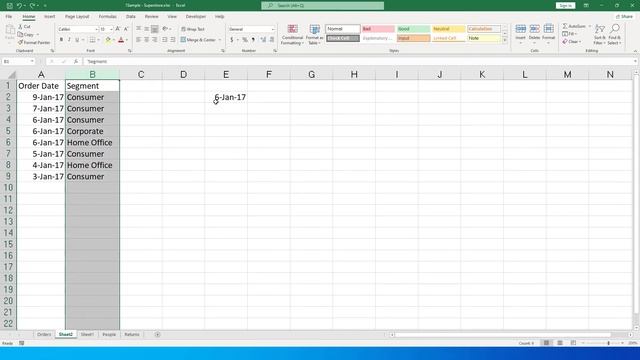
Task: Click Undo arrow in title bar
Action: (x=19, y=6)
